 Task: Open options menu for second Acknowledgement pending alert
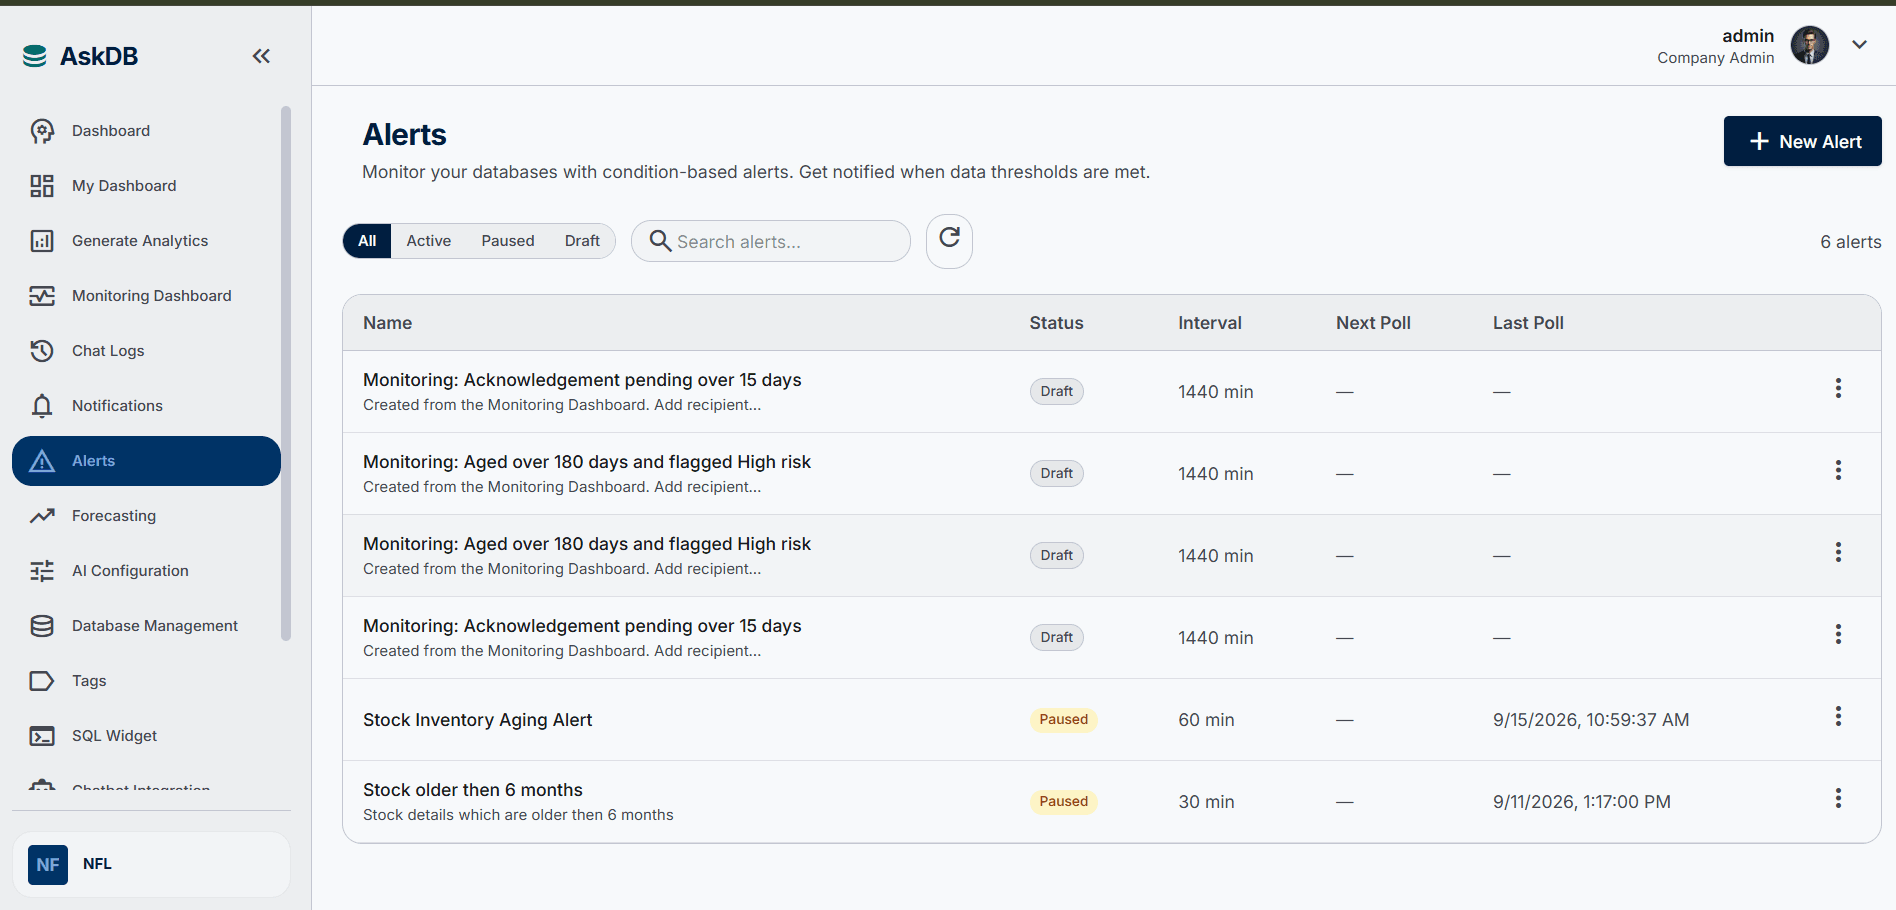click(1838, 635)
